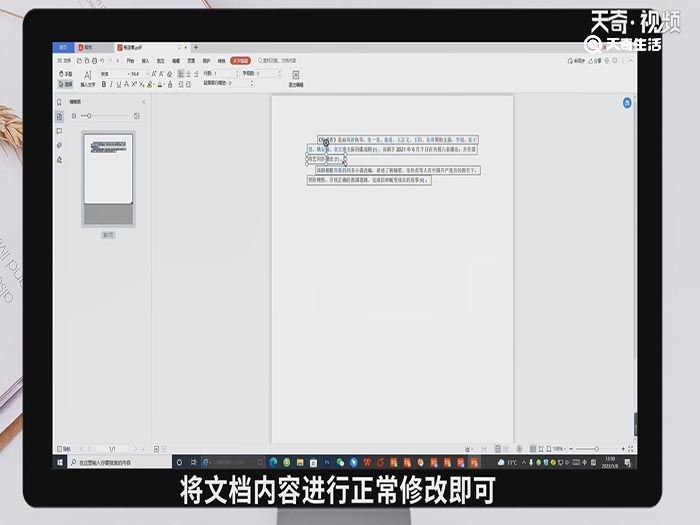Open the Windows Start menu

60,462
